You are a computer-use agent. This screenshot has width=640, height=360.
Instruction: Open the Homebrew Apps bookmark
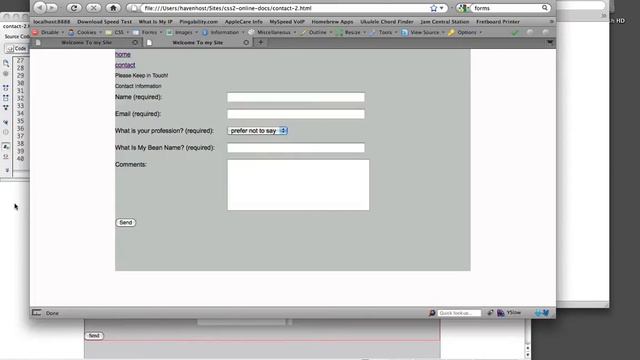(x=332, y=22)
